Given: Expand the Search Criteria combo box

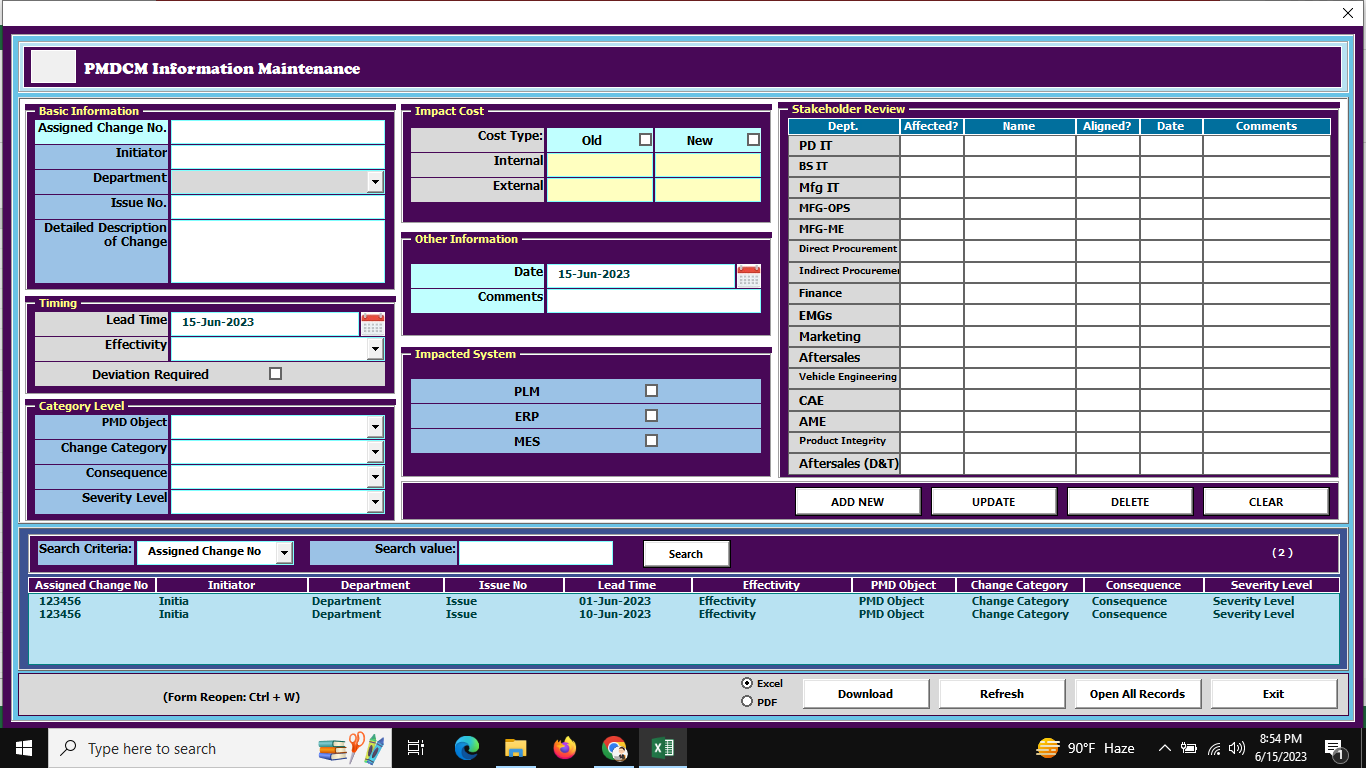Looking at the screenshot, I should click(284, 552).
